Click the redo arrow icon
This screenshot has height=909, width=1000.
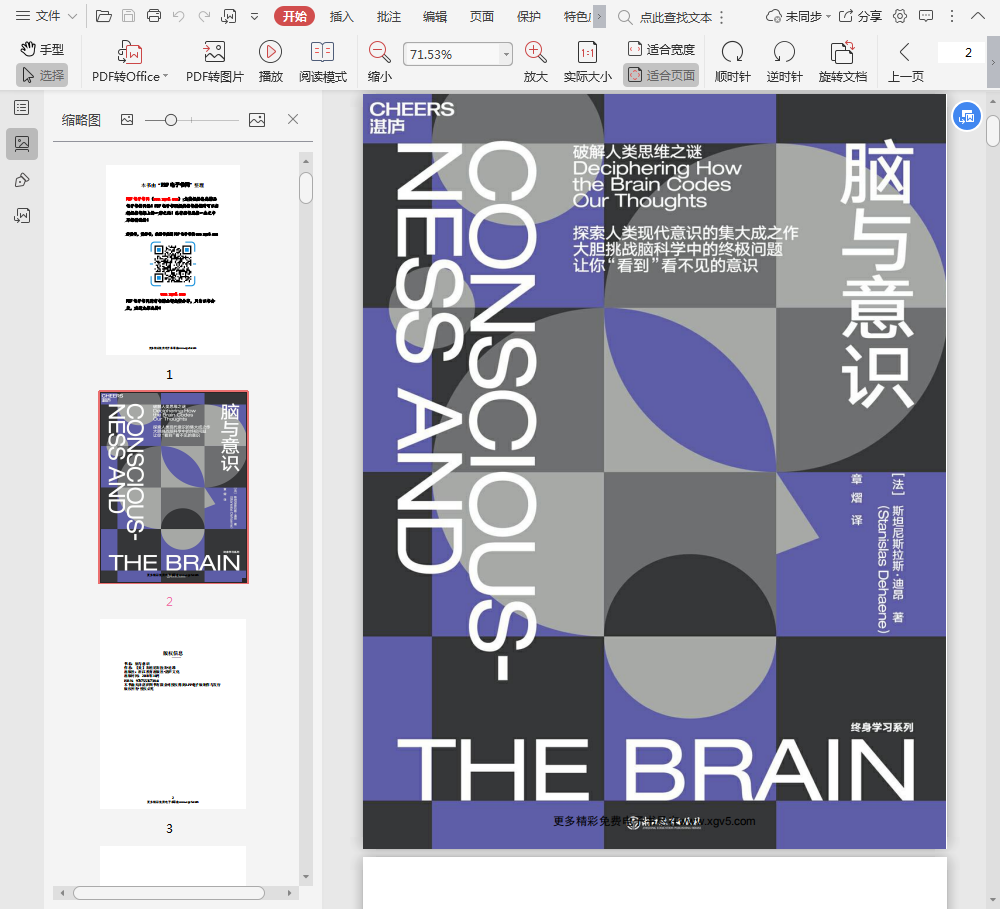(204, 16)
